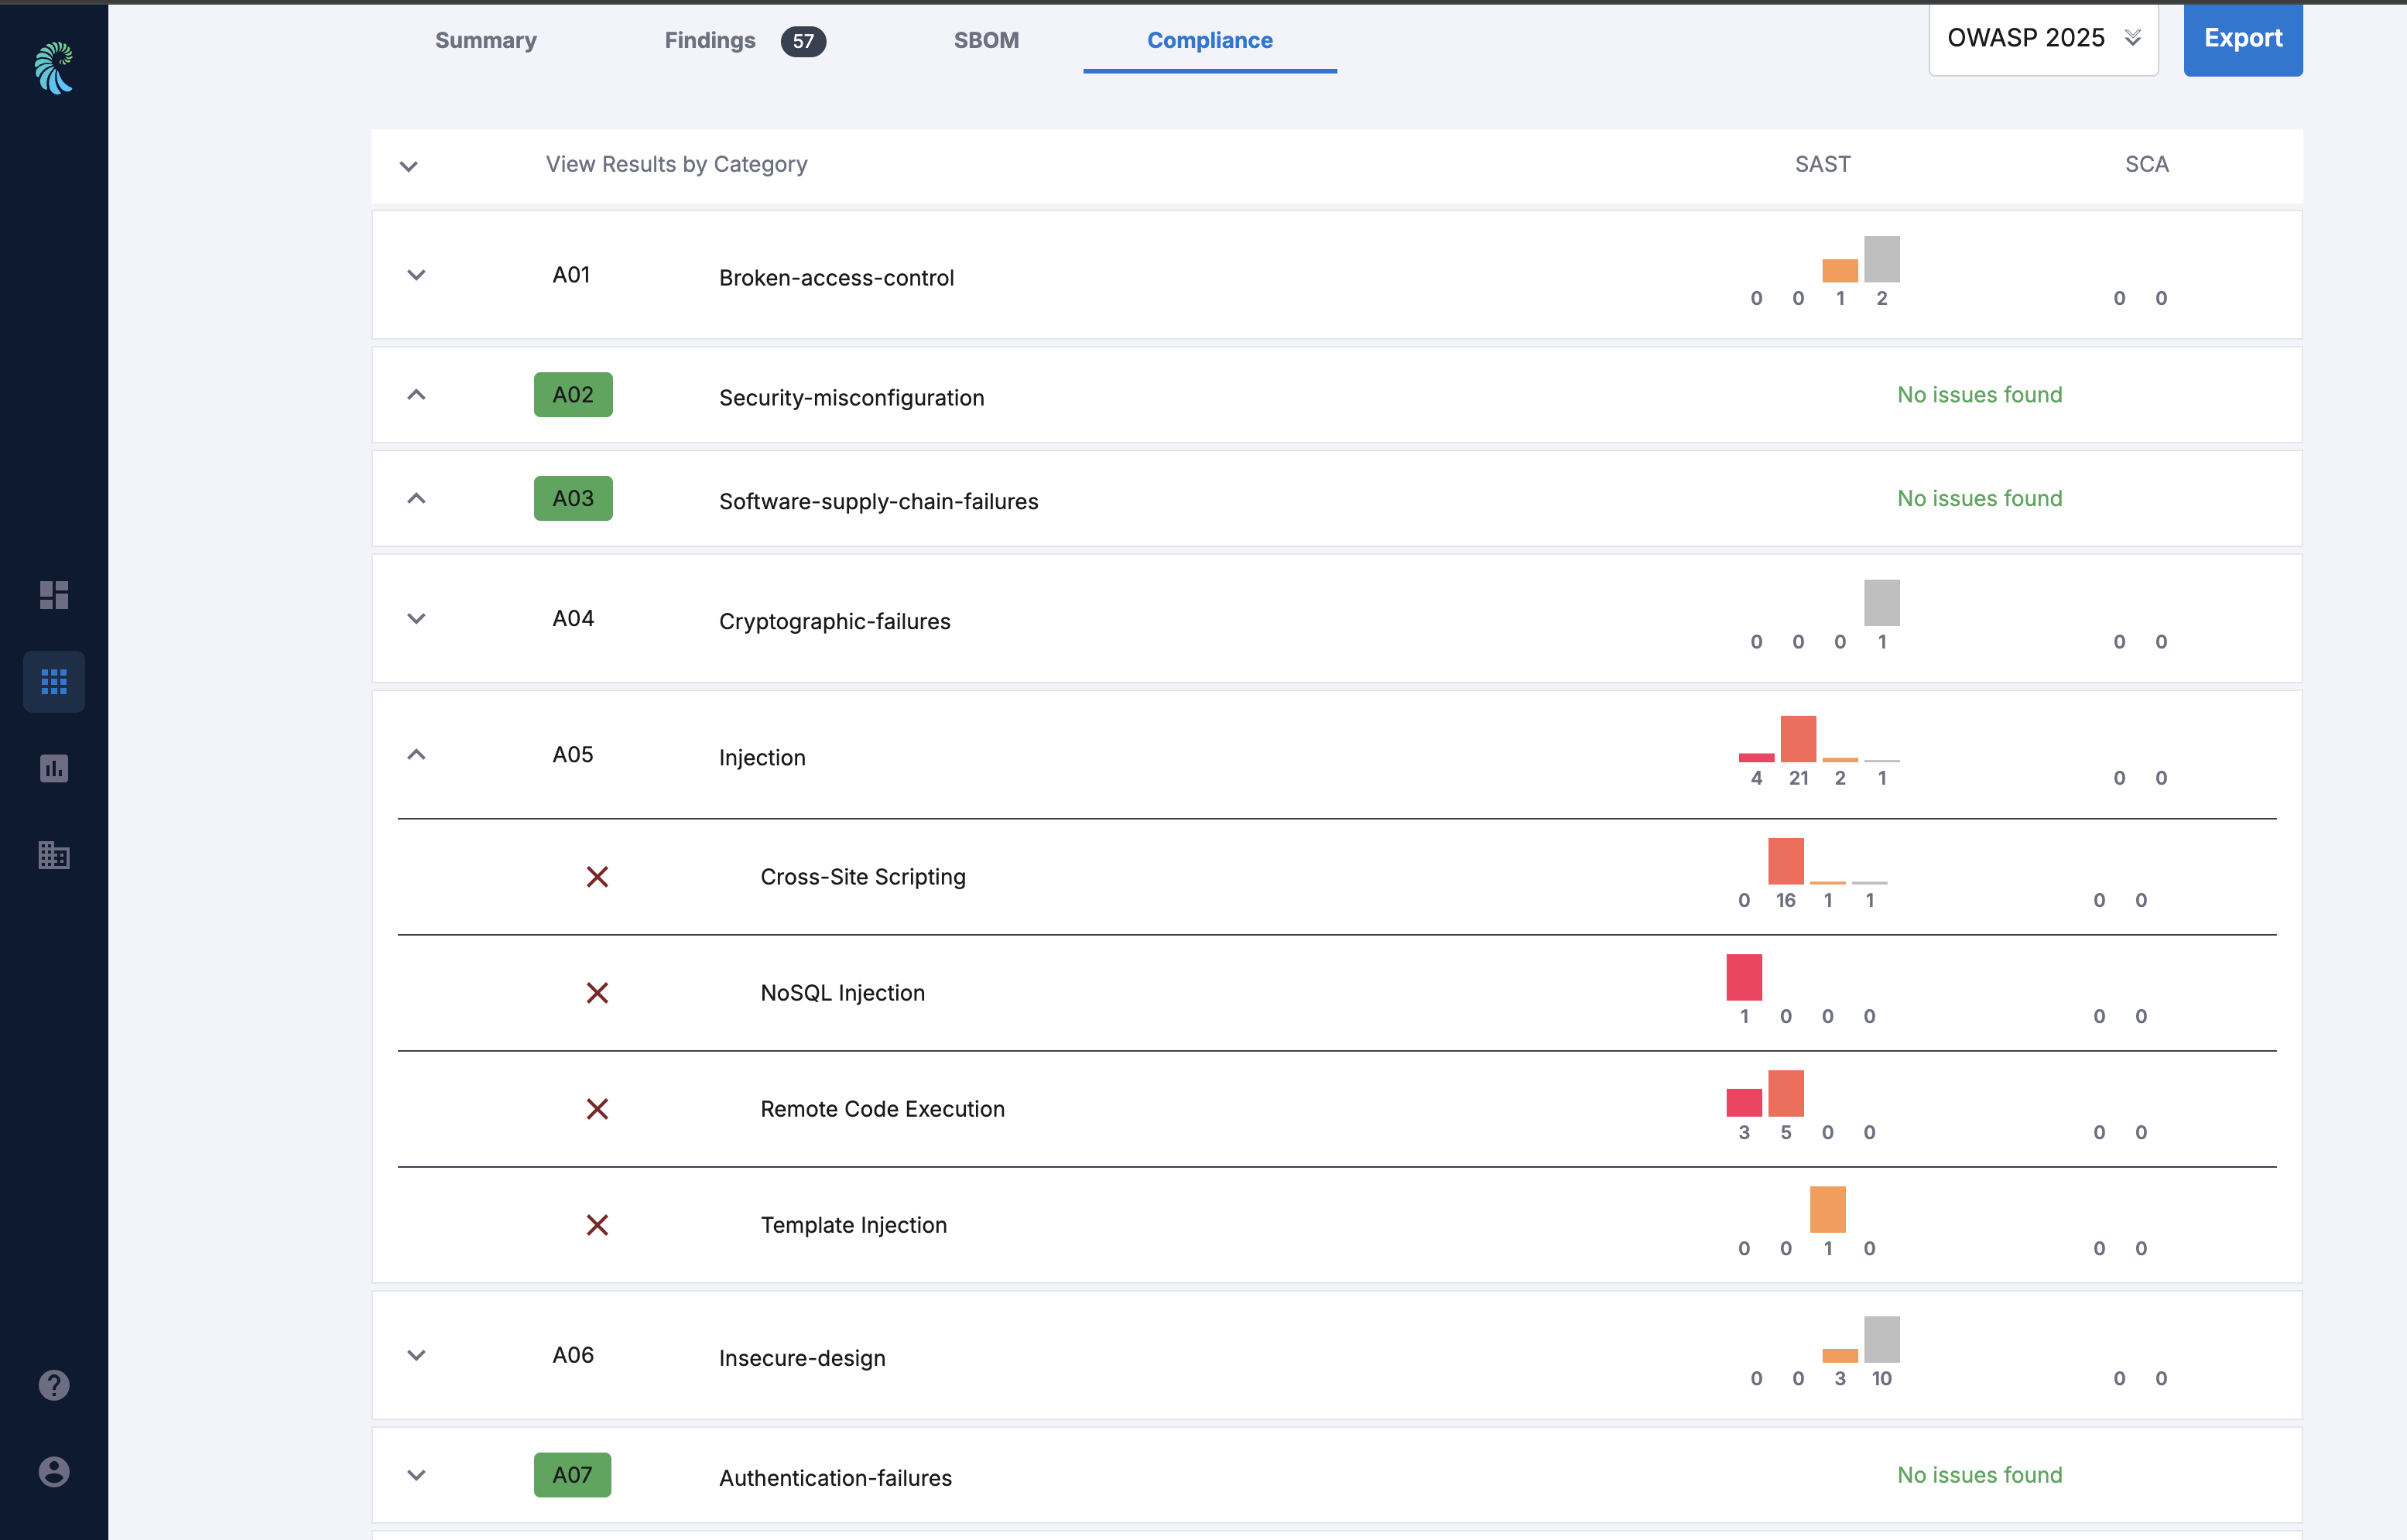Open the bar chart reports icon

click(x=54, y=768)
